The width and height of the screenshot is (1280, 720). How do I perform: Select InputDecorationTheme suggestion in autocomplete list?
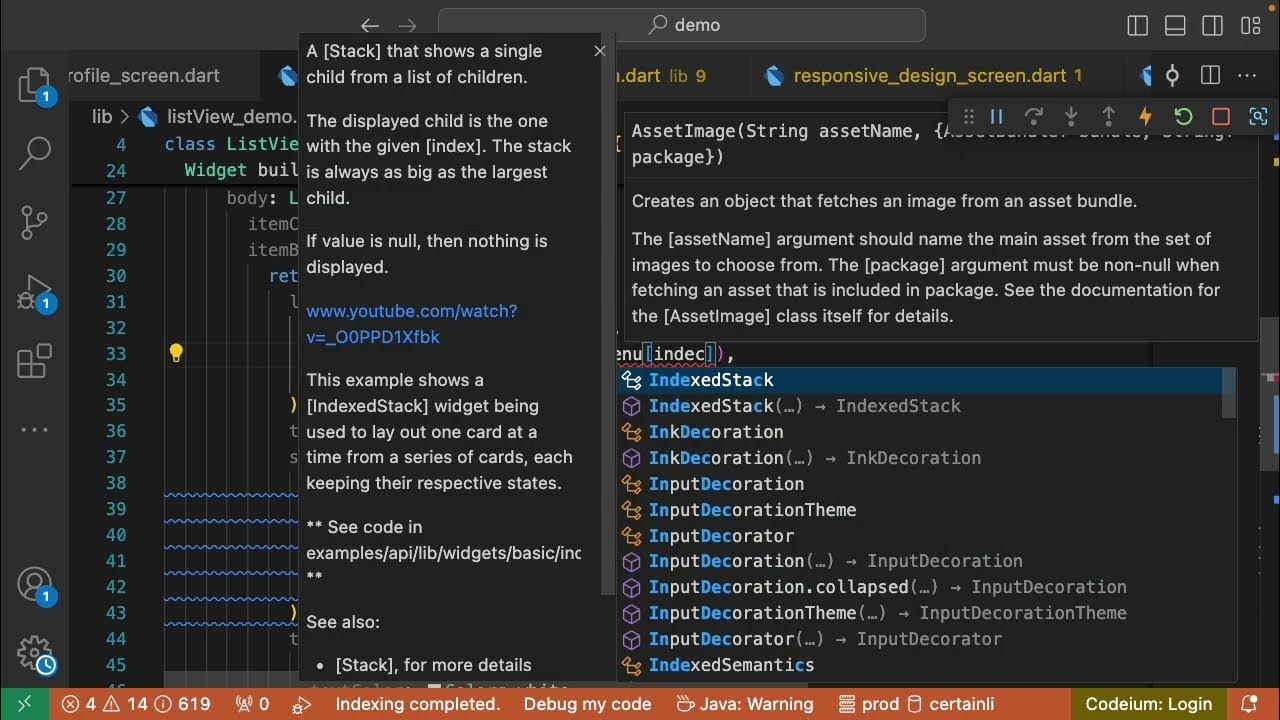752,510
